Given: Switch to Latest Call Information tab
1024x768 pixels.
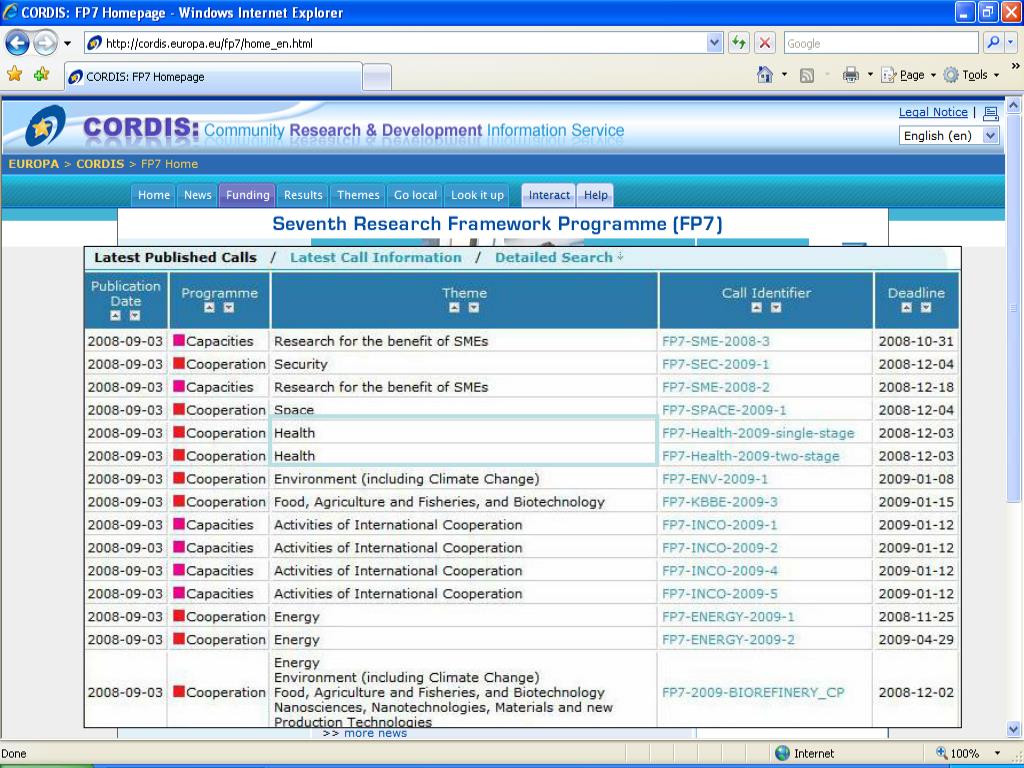Looking at the screenshot, I should tap(376, 257).
